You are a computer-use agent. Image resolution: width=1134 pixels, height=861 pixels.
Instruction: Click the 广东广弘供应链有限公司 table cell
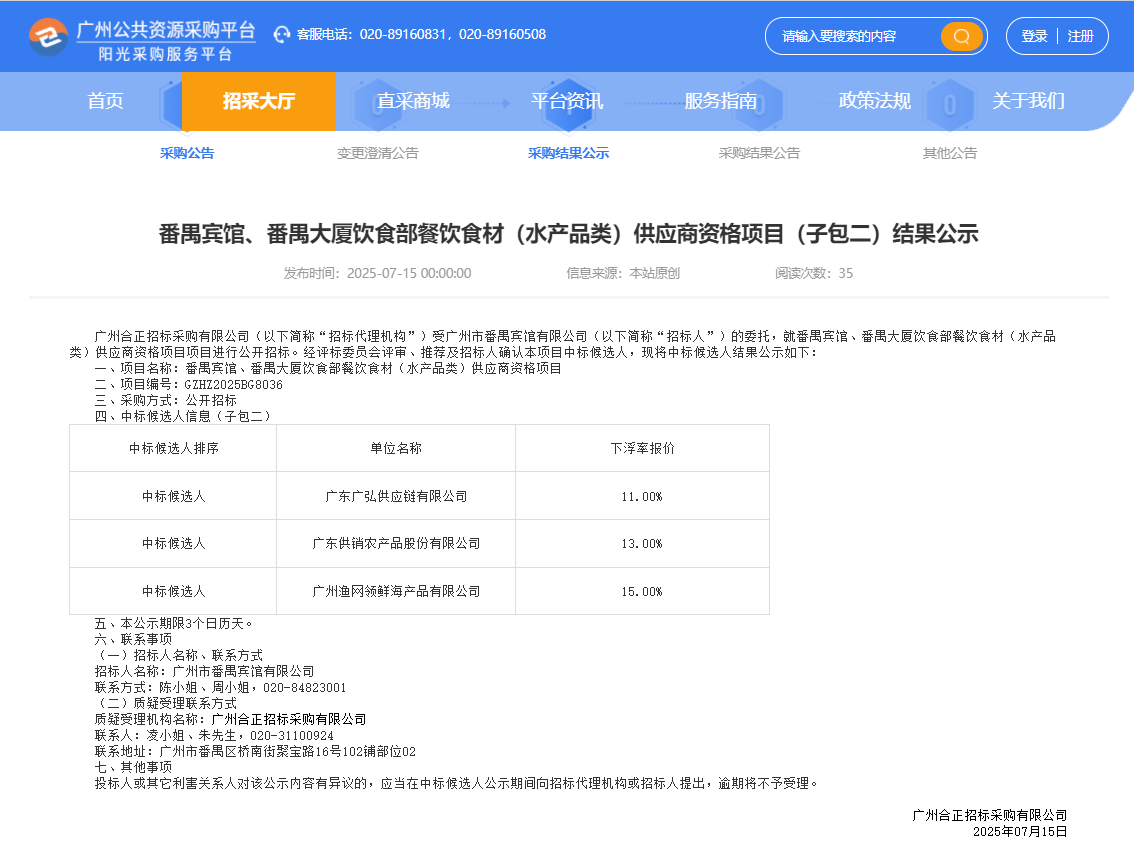click(x=396, y=496)
